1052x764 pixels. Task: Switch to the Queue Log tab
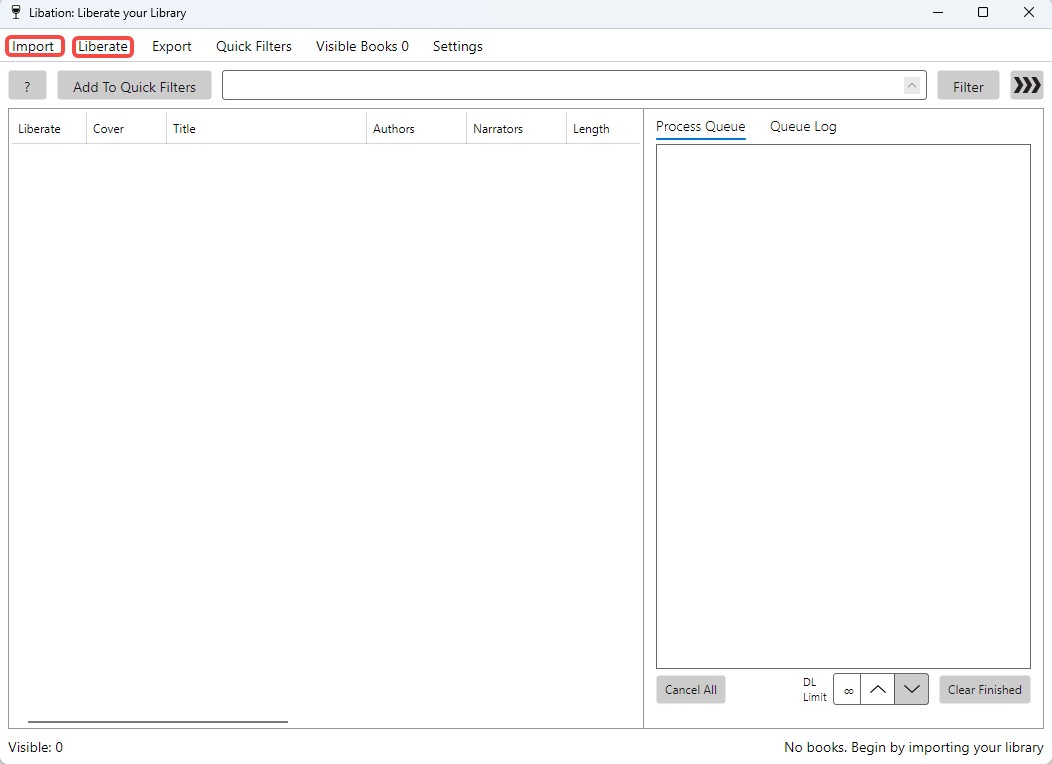tap(803, 127)
